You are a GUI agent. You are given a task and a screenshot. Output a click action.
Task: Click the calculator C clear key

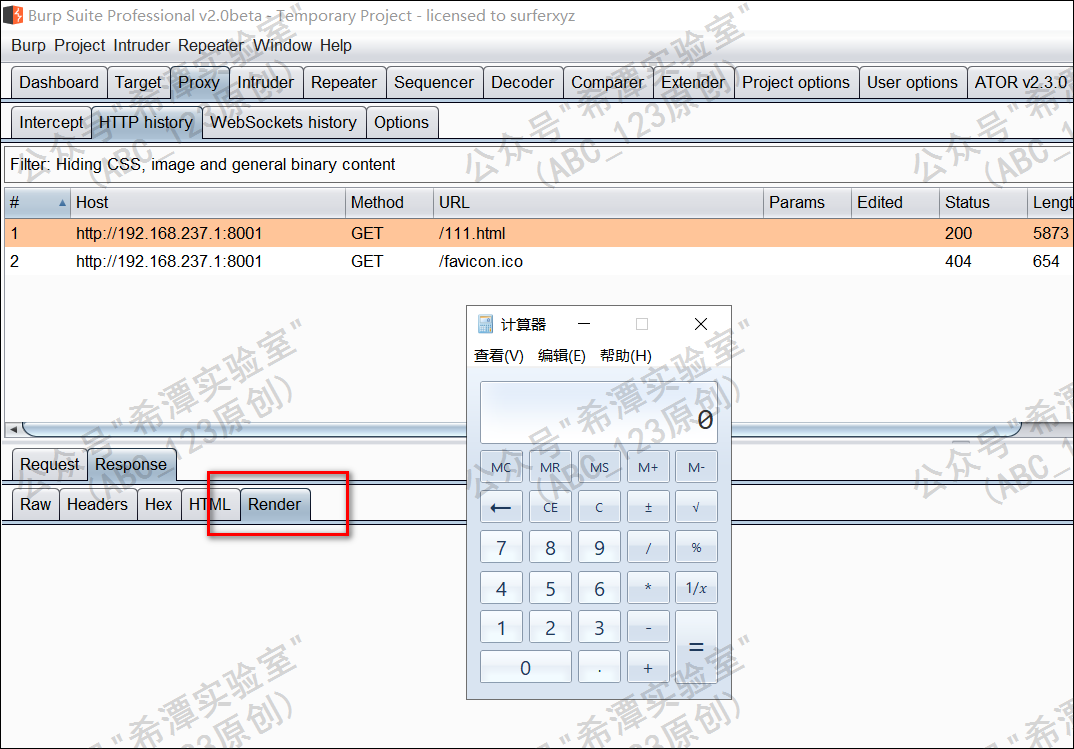(599, 508)
